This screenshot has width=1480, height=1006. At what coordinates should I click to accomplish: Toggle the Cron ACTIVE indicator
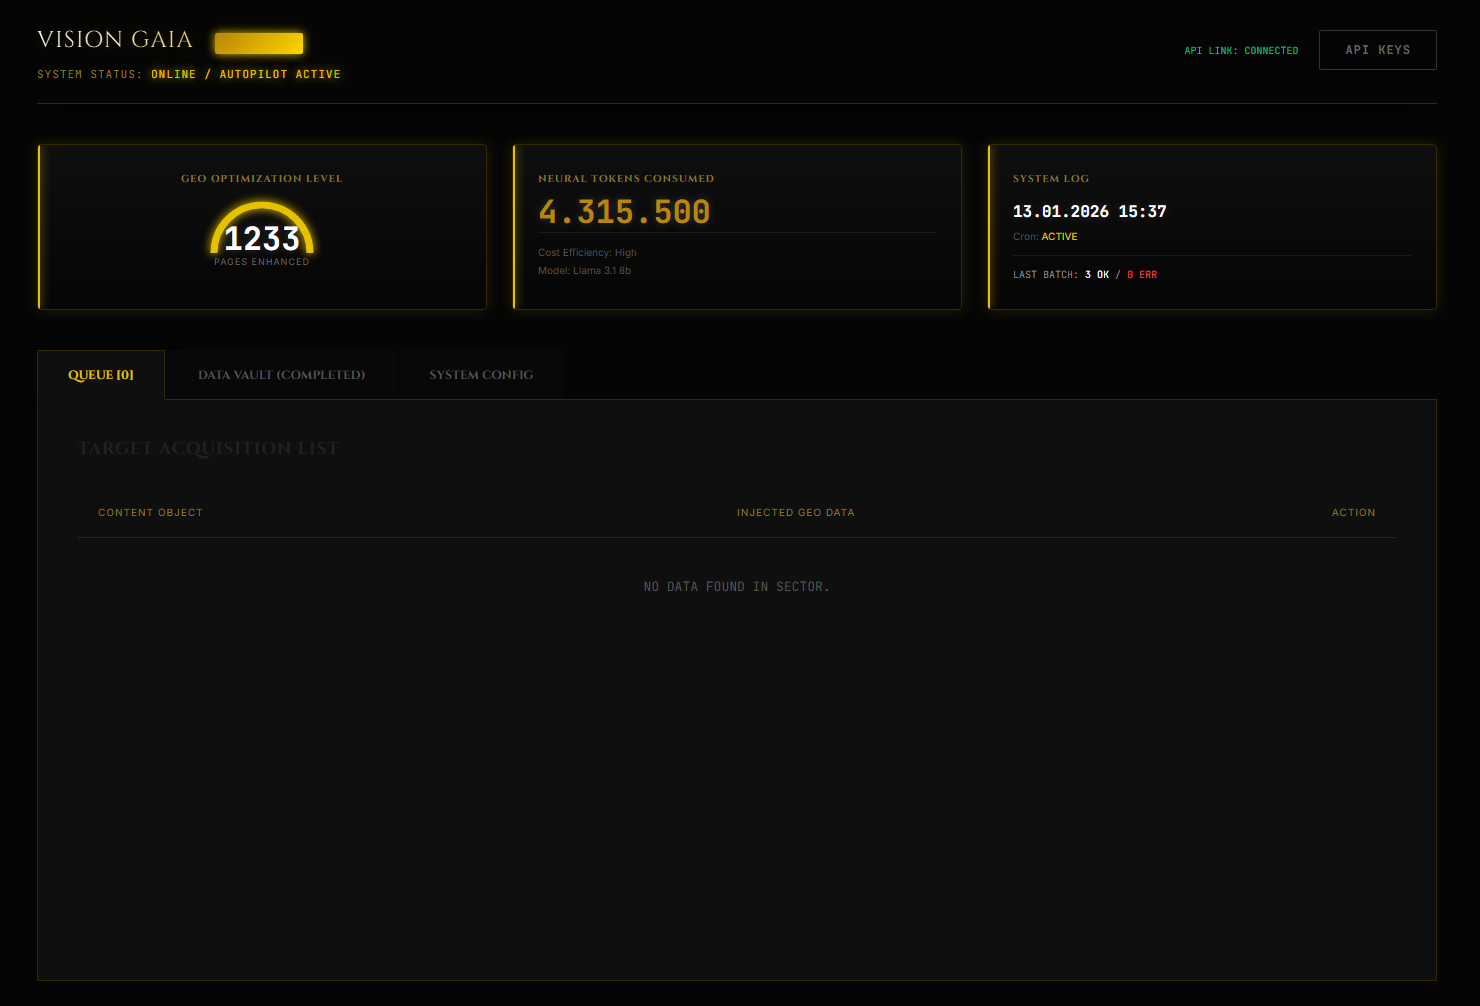tap(1061, 236)
